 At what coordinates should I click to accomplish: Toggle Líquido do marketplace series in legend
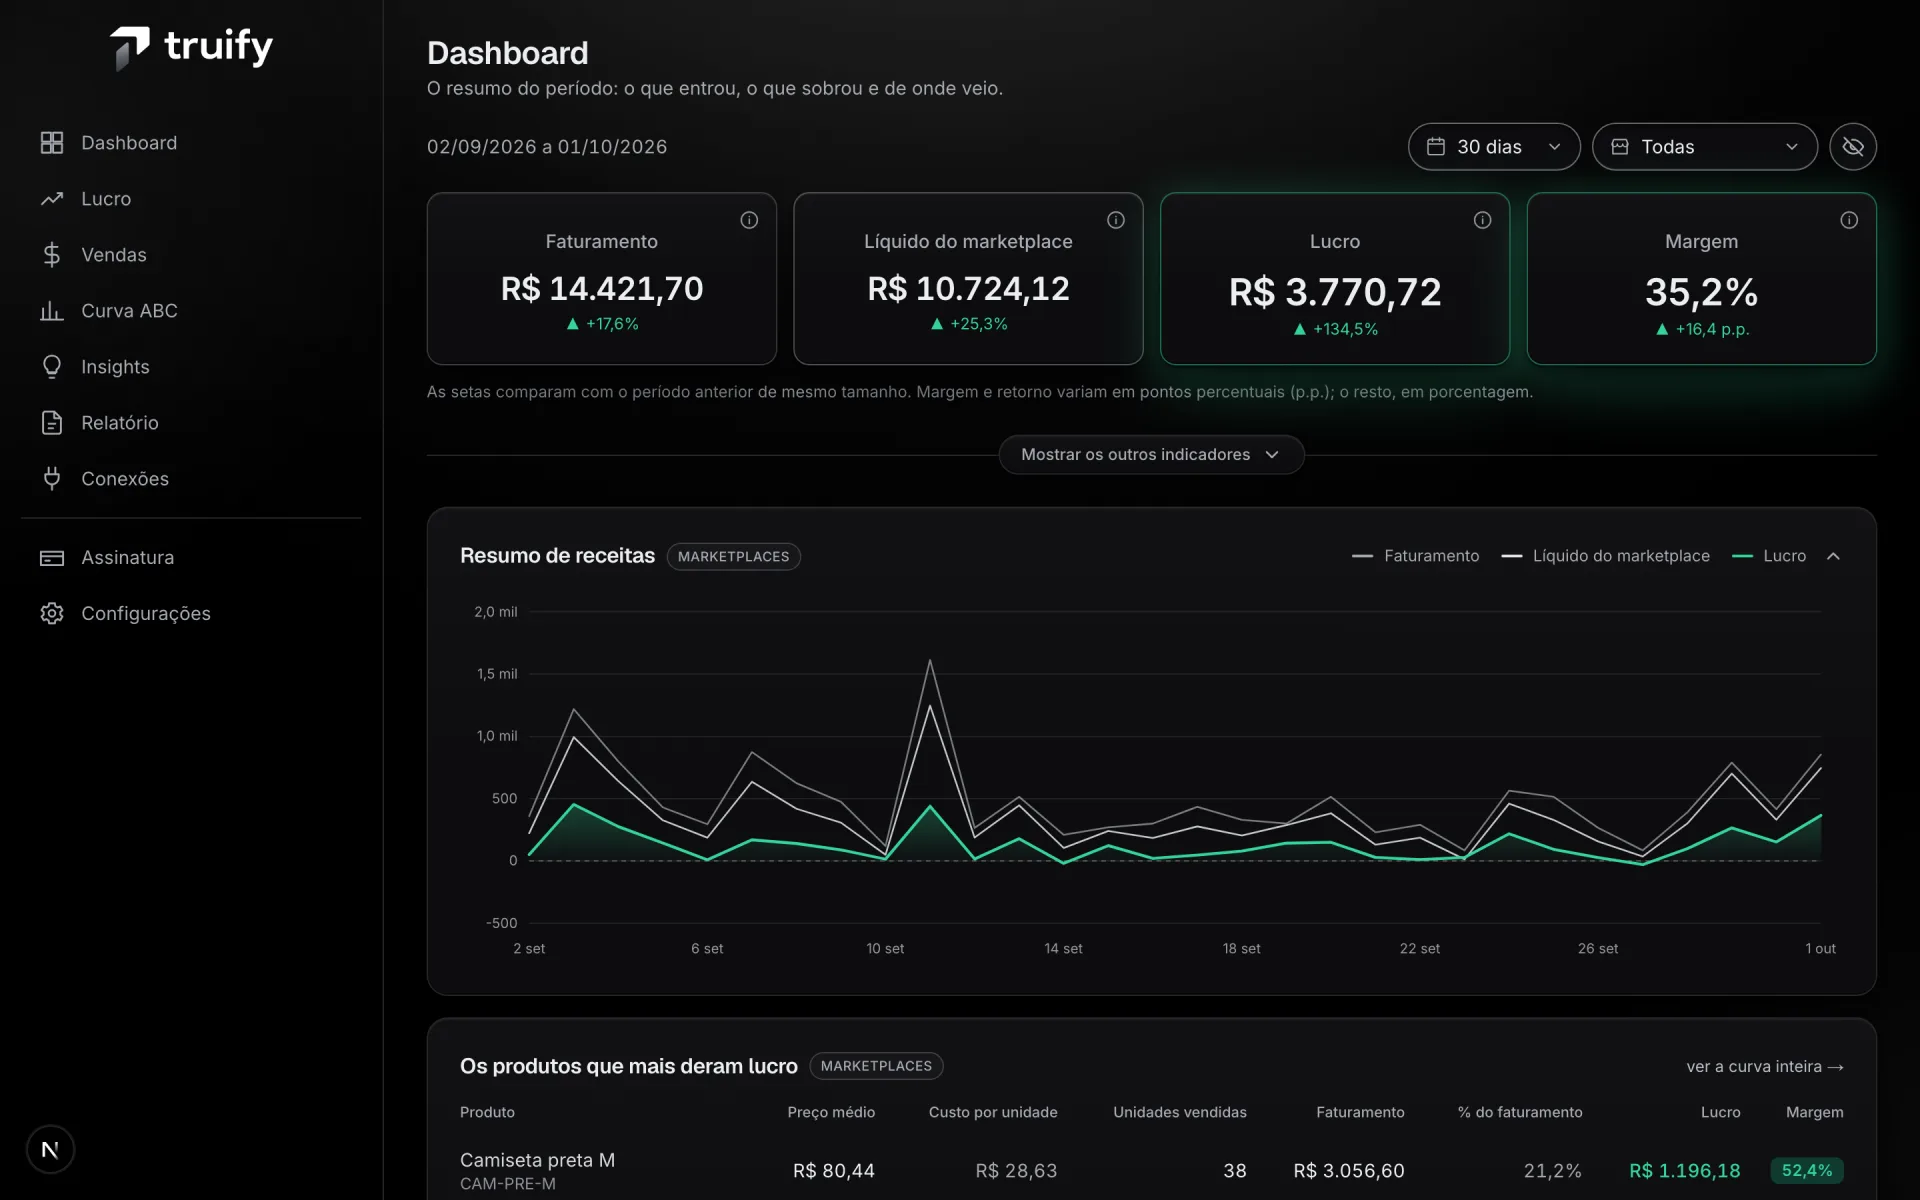click(1605, 556)
